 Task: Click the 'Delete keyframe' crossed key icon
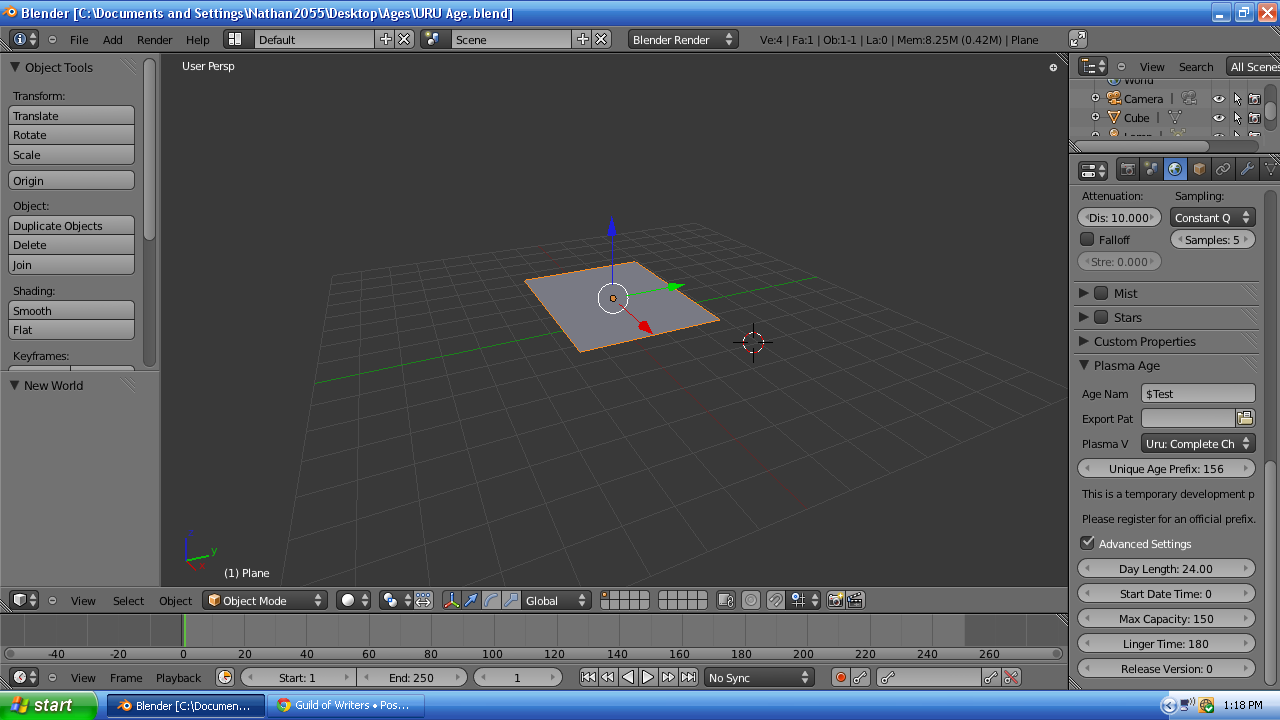pyautogui.click(x=1011, y=677)
